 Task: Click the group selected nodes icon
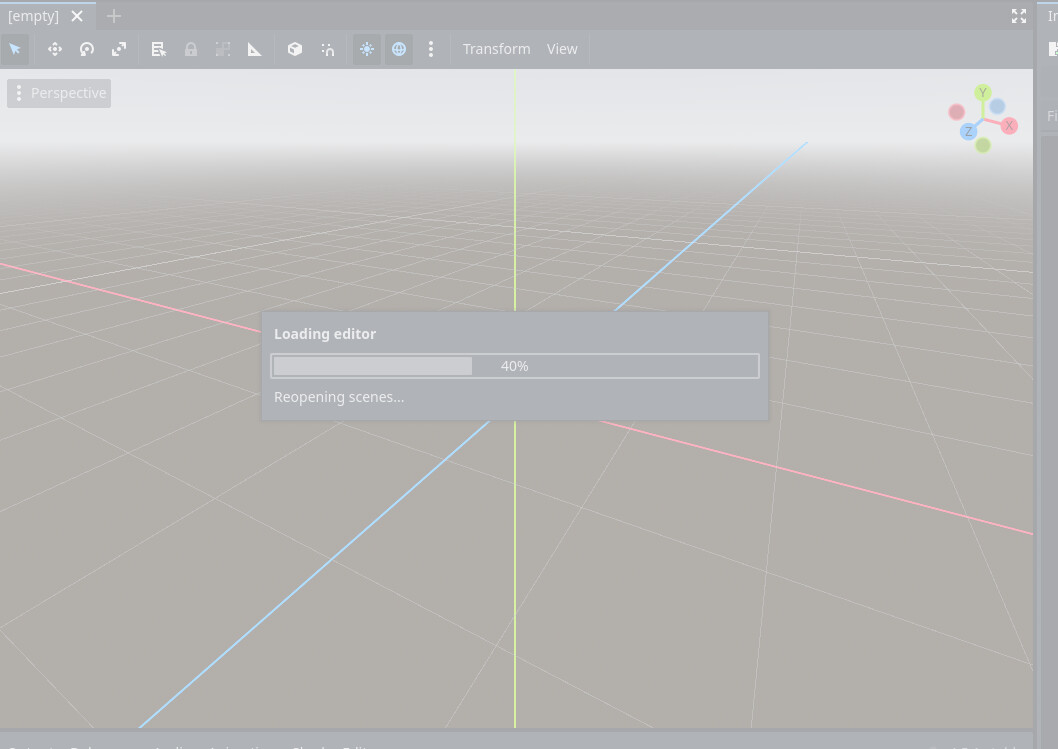point(223,49)
